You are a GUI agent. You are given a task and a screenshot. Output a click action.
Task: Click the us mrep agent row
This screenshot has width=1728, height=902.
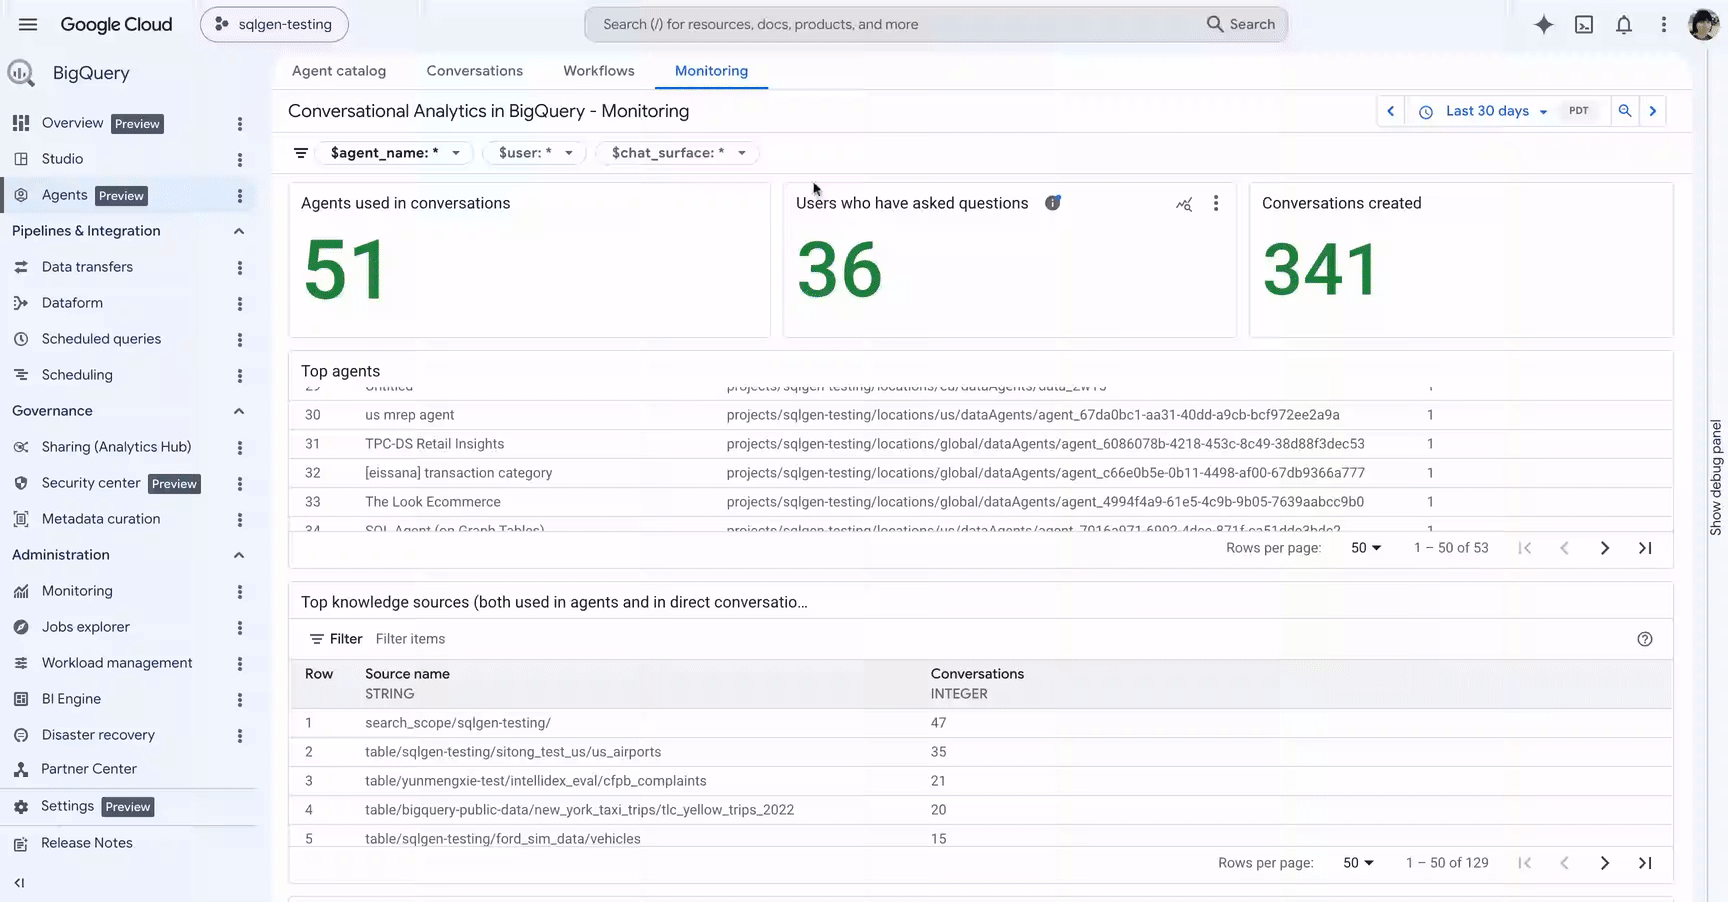(980, 415)
